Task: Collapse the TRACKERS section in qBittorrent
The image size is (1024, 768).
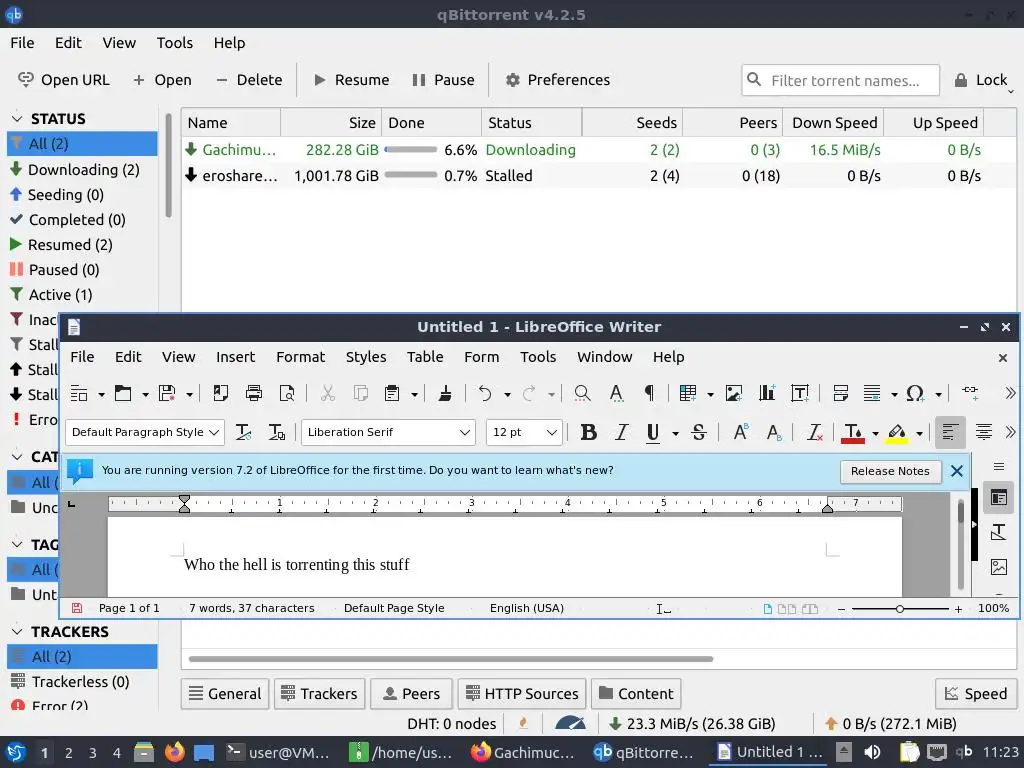Action: (x=18, y=632)
